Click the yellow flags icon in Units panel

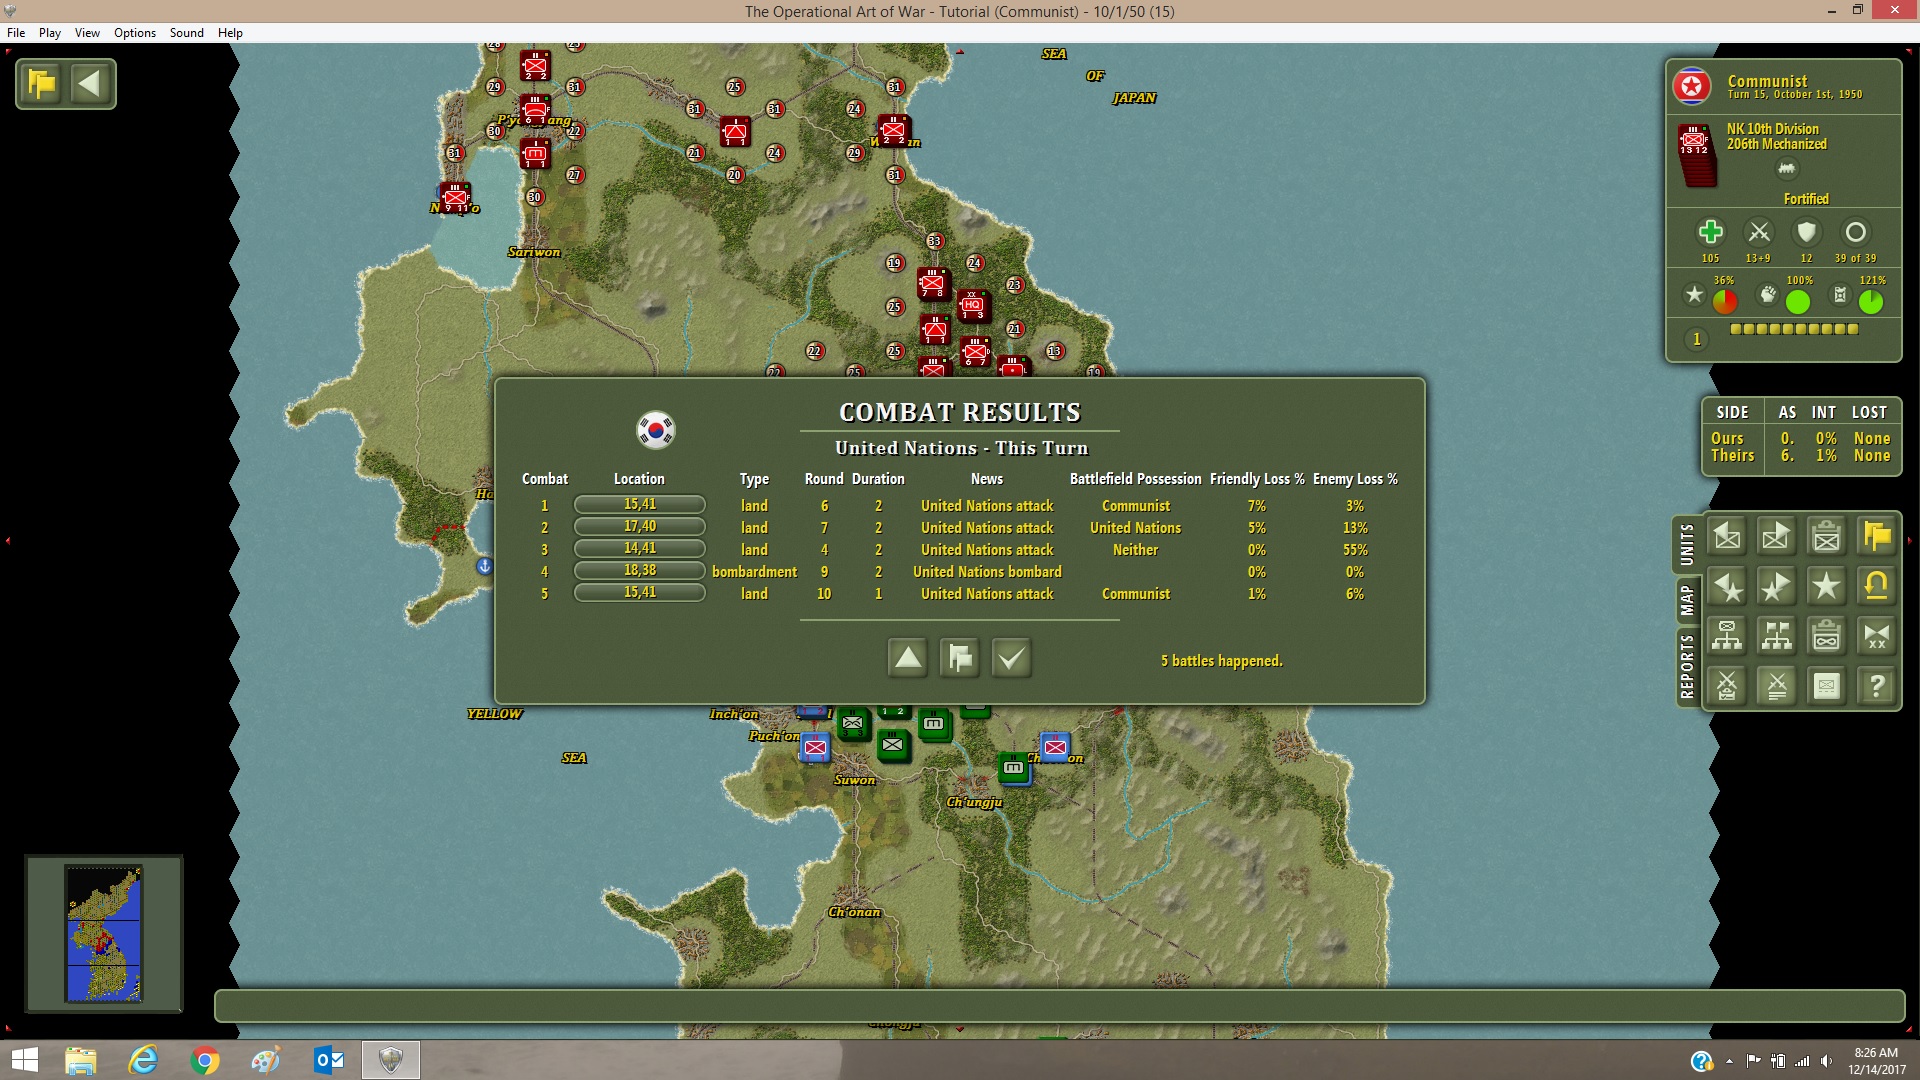pos(1877,537)
